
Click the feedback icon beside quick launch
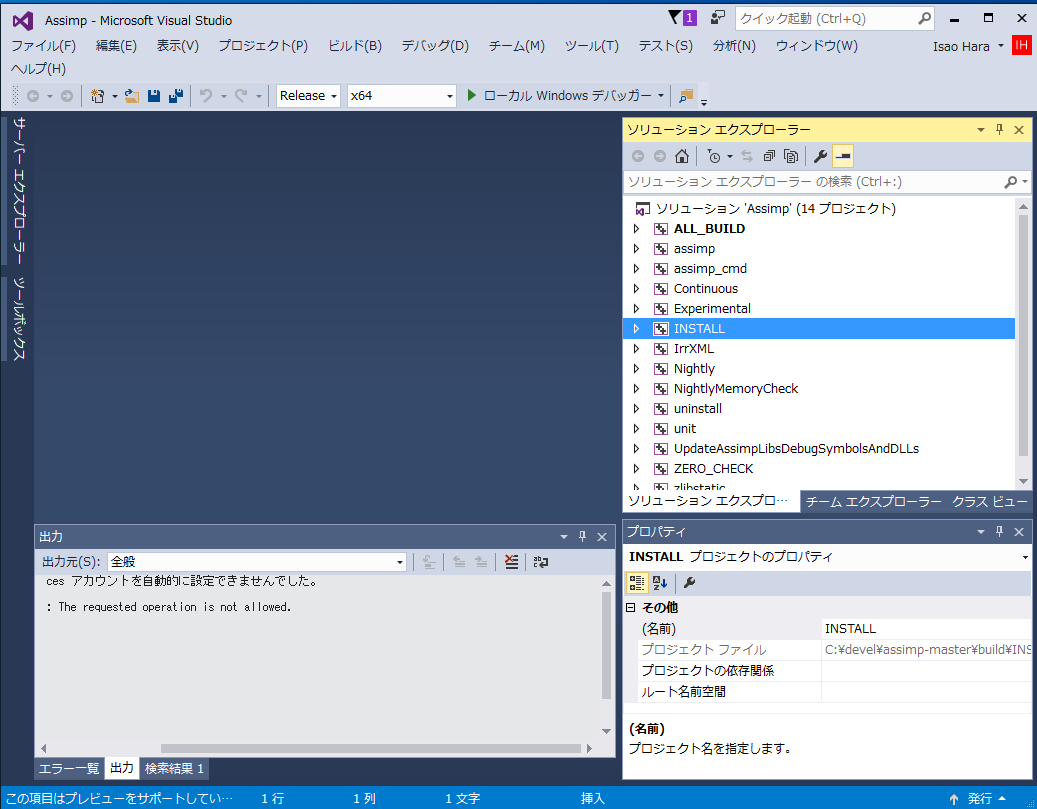pos(718,18)
